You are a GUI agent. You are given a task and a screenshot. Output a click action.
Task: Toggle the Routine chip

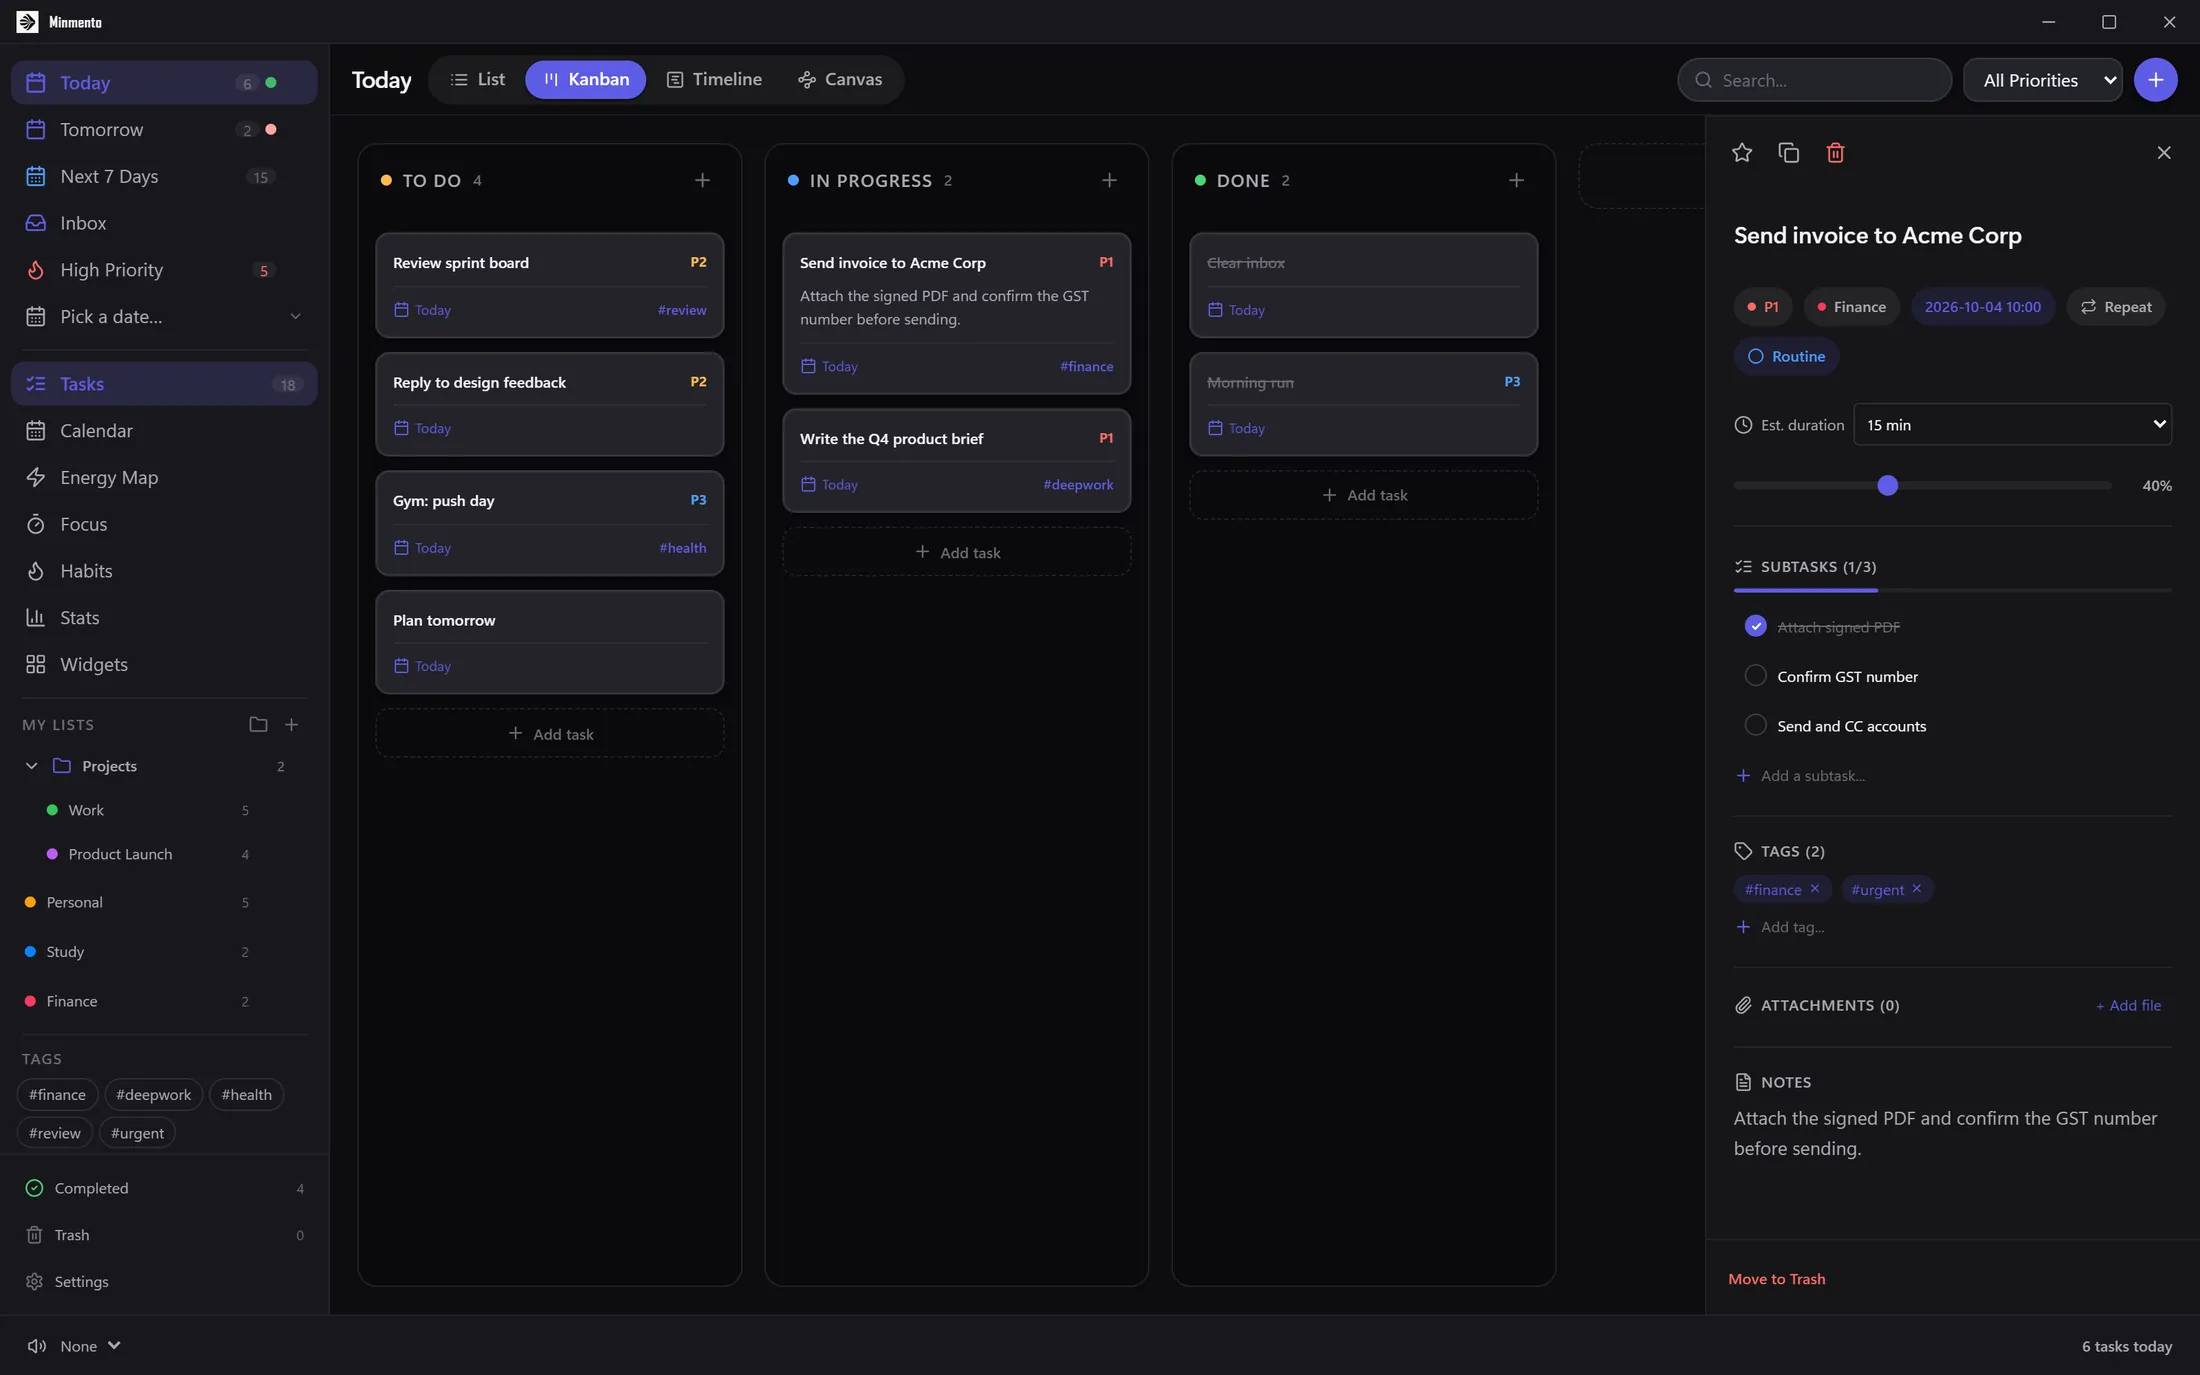pyautogui.click(x=1786, y=356)
